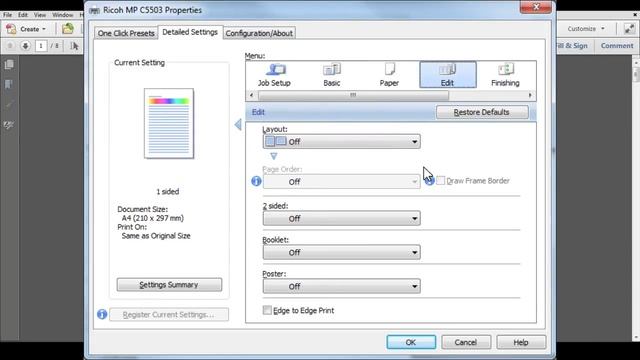The image size is (640, 360).
Task: Open the Window menu in Acrobat
Action: coord(62,15)
